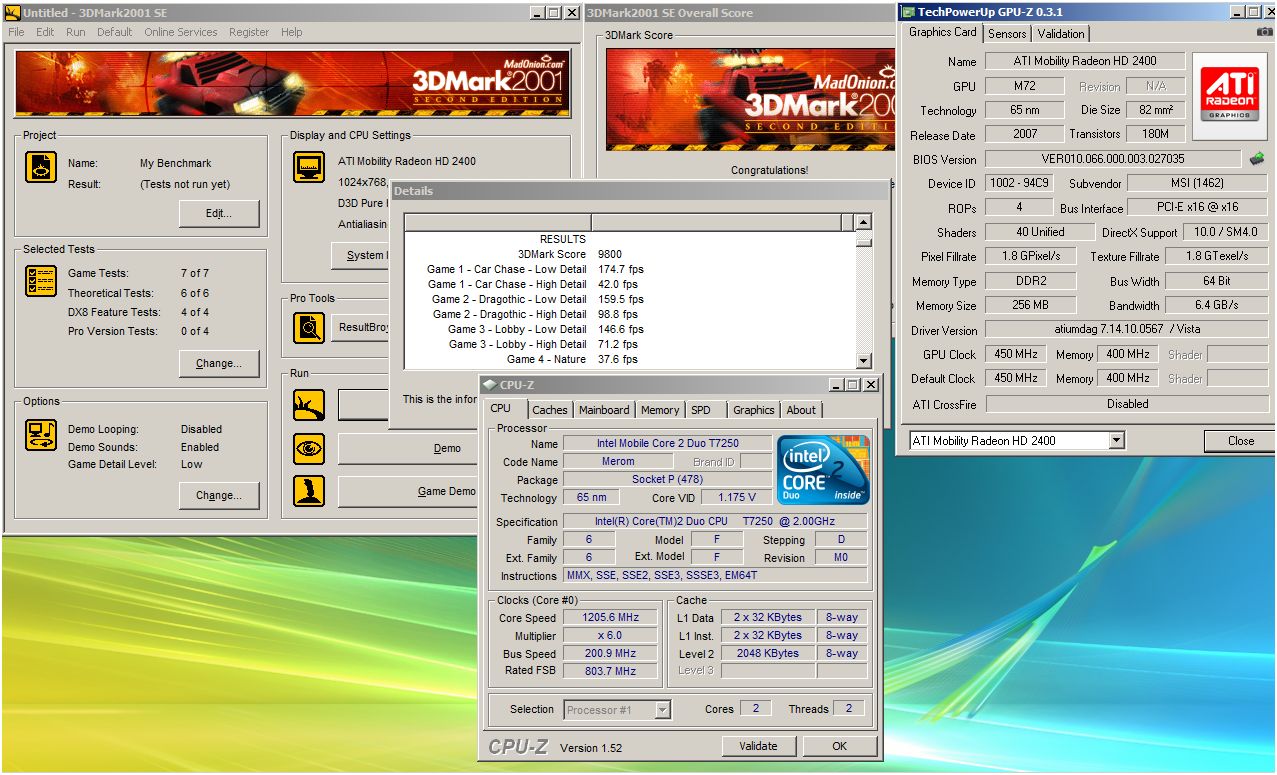Click the ATI Radeon Graphics logo
This screenshot has height=775, width=1277.
[x=1229, y=94]
